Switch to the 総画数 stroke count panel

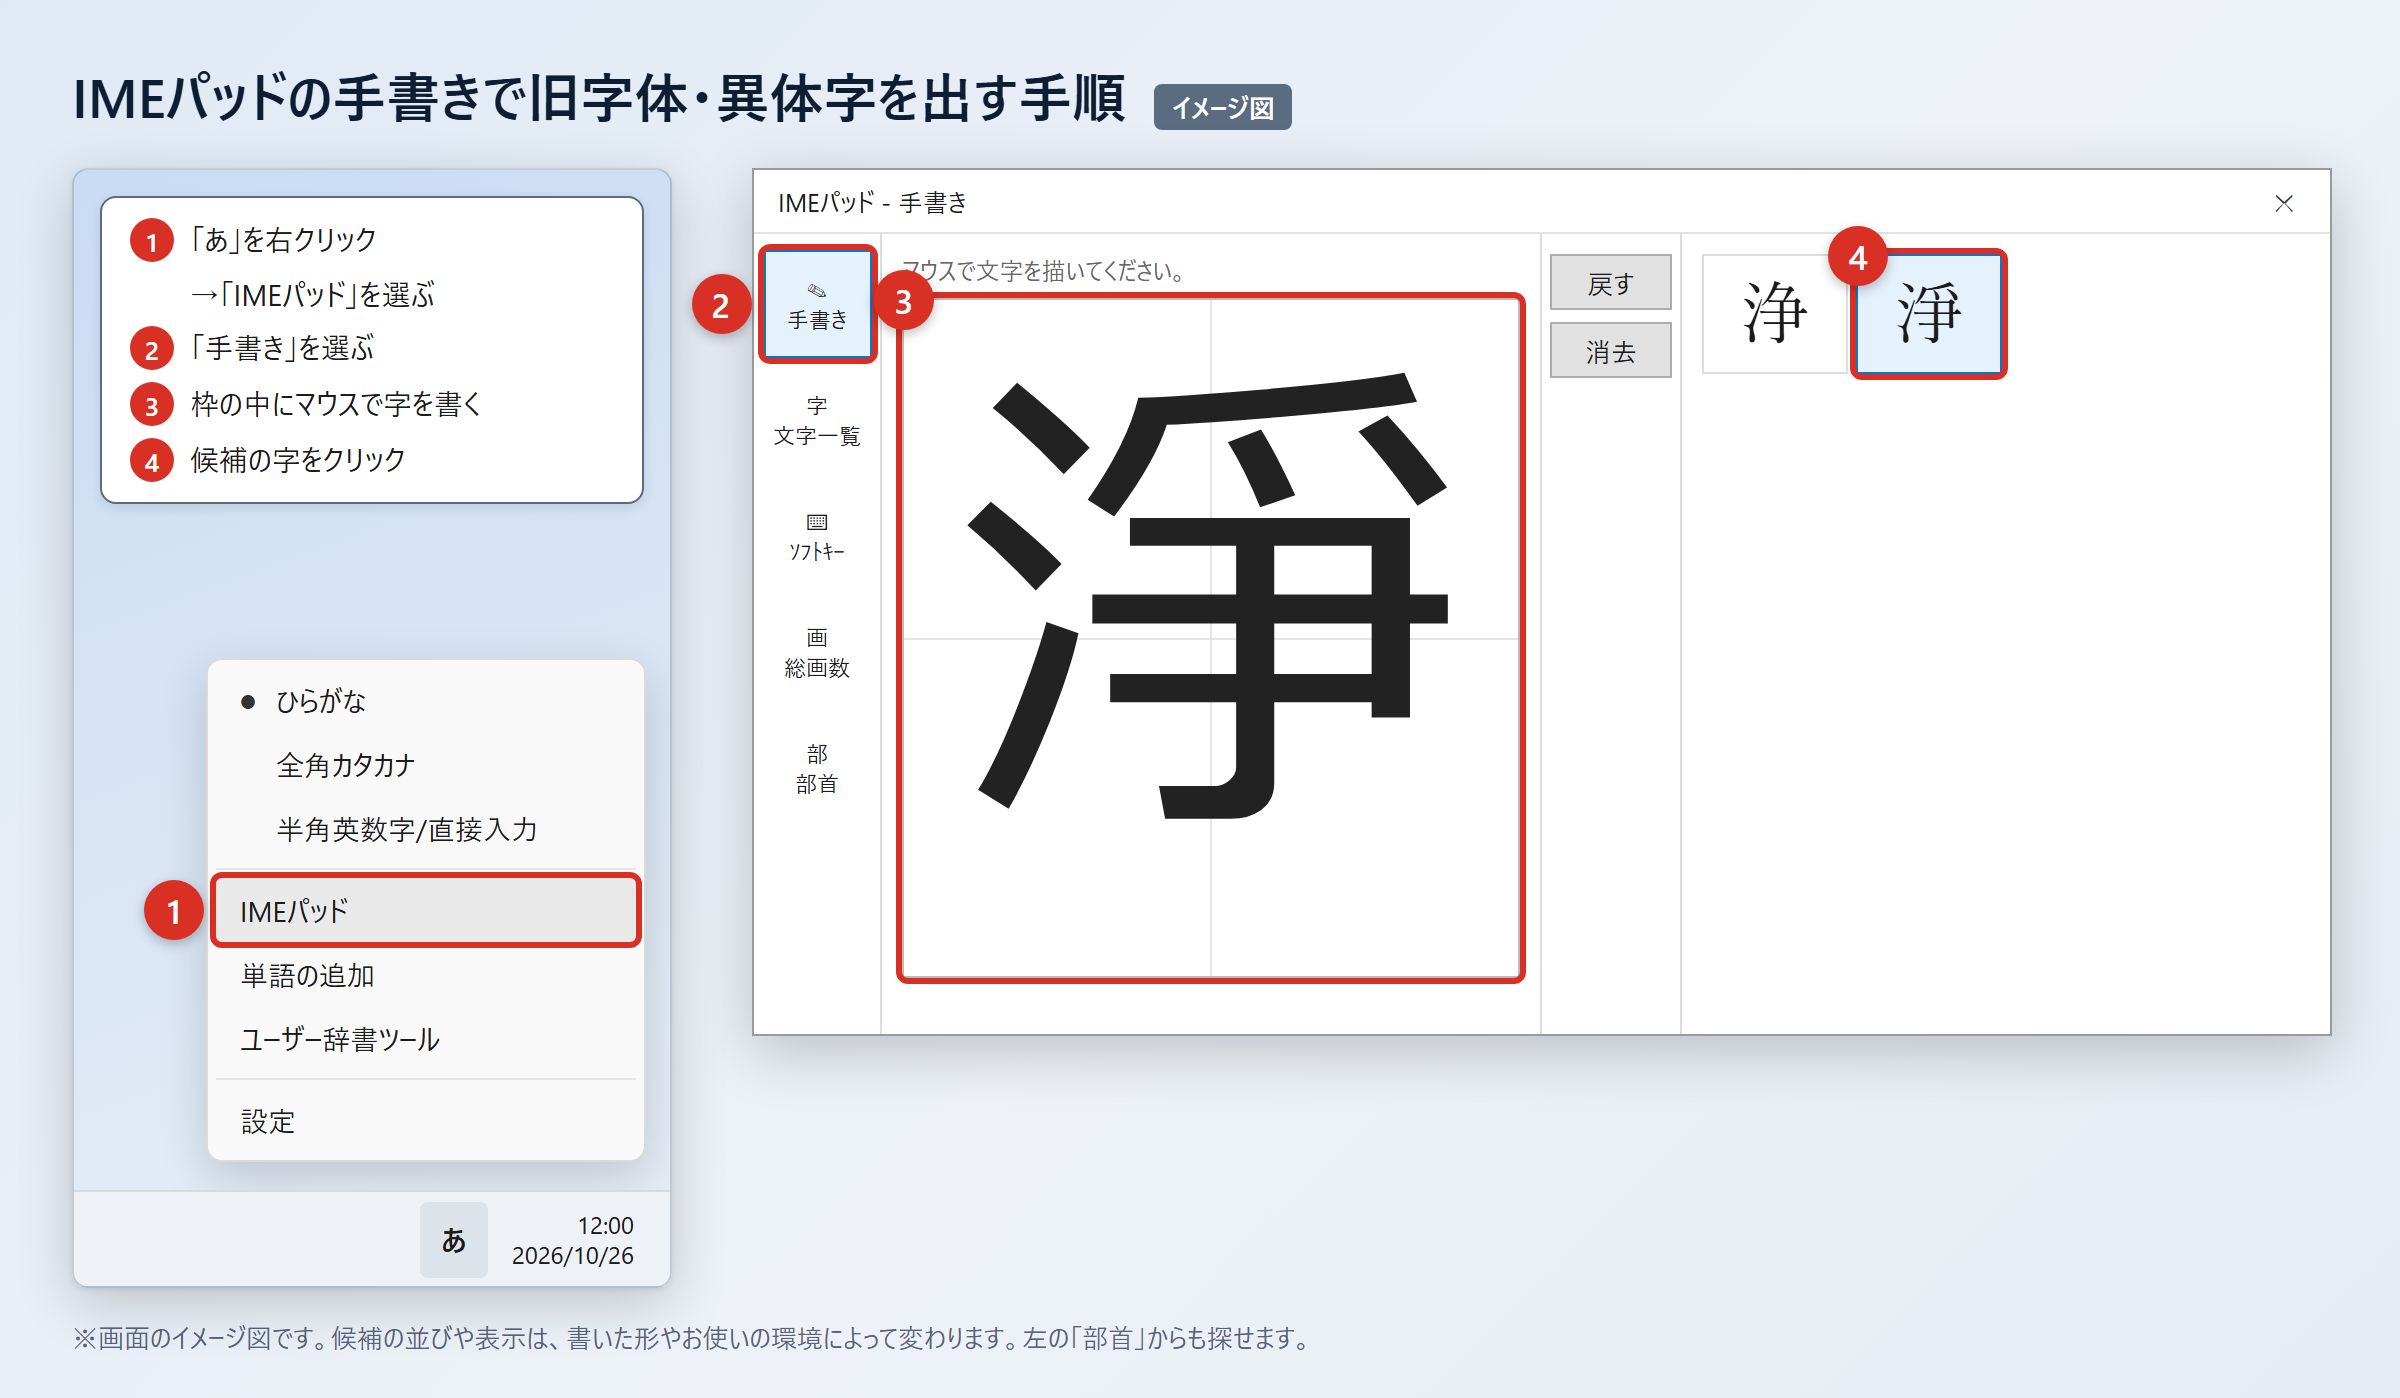tap(817, 653)
